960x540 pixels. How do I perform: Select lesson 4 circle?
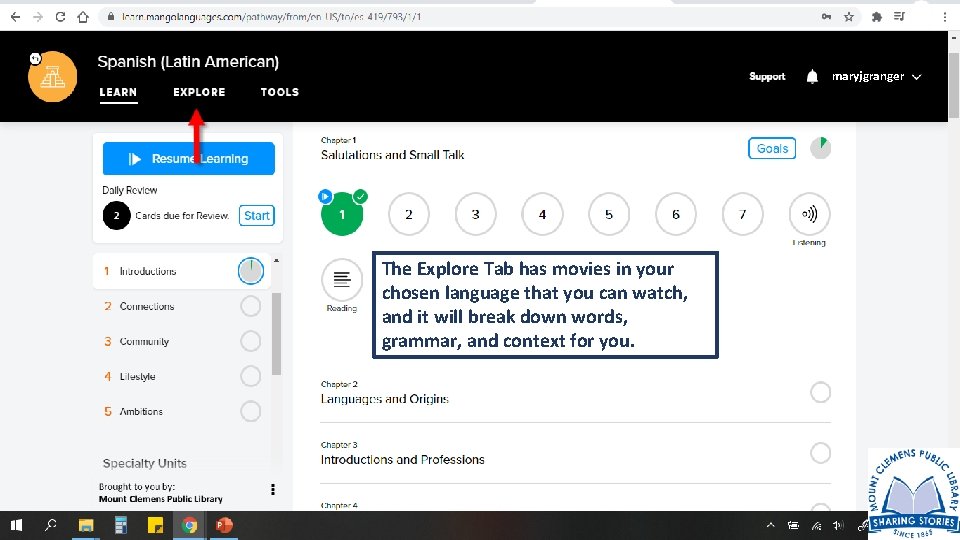coord(542,214)
